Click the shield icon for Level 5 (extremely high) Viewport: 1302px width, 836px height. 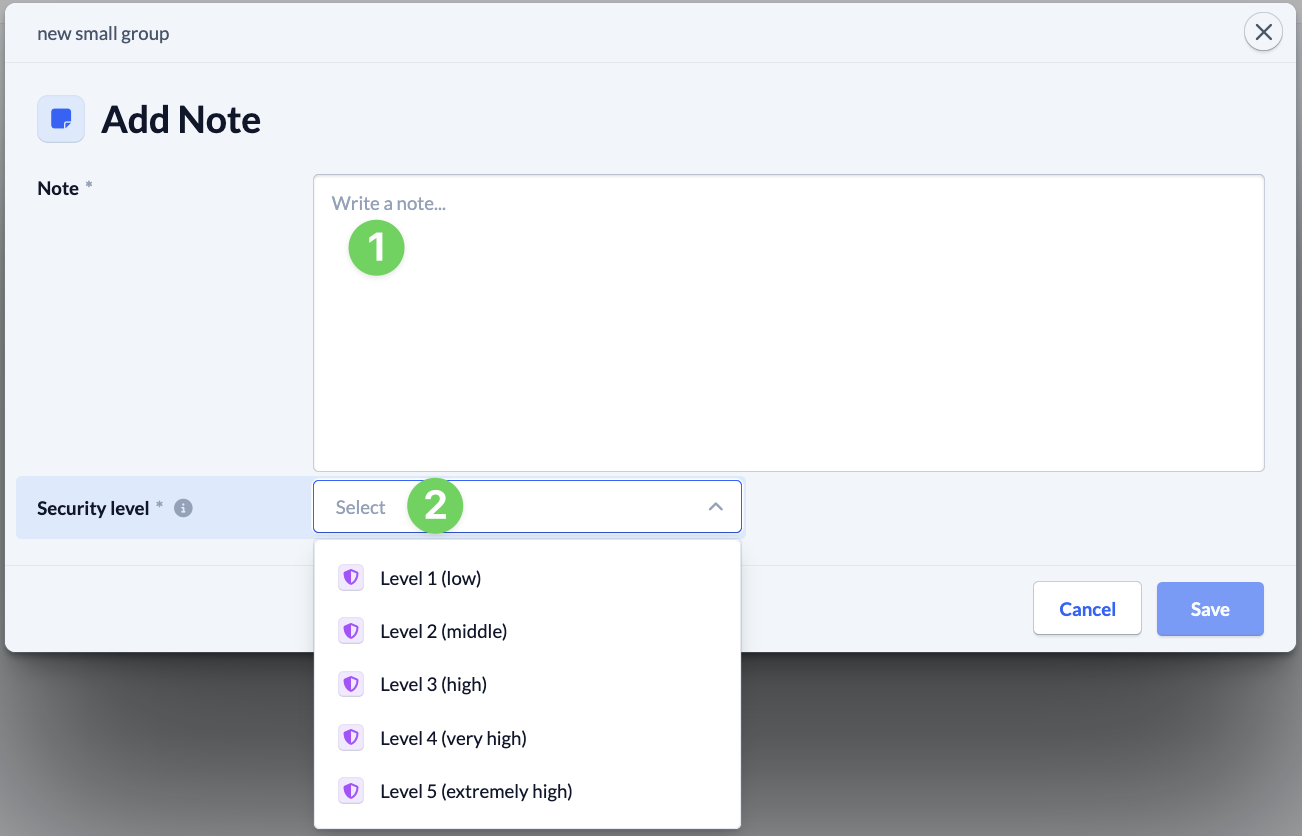pyautogui.click(x=350, y=791)
